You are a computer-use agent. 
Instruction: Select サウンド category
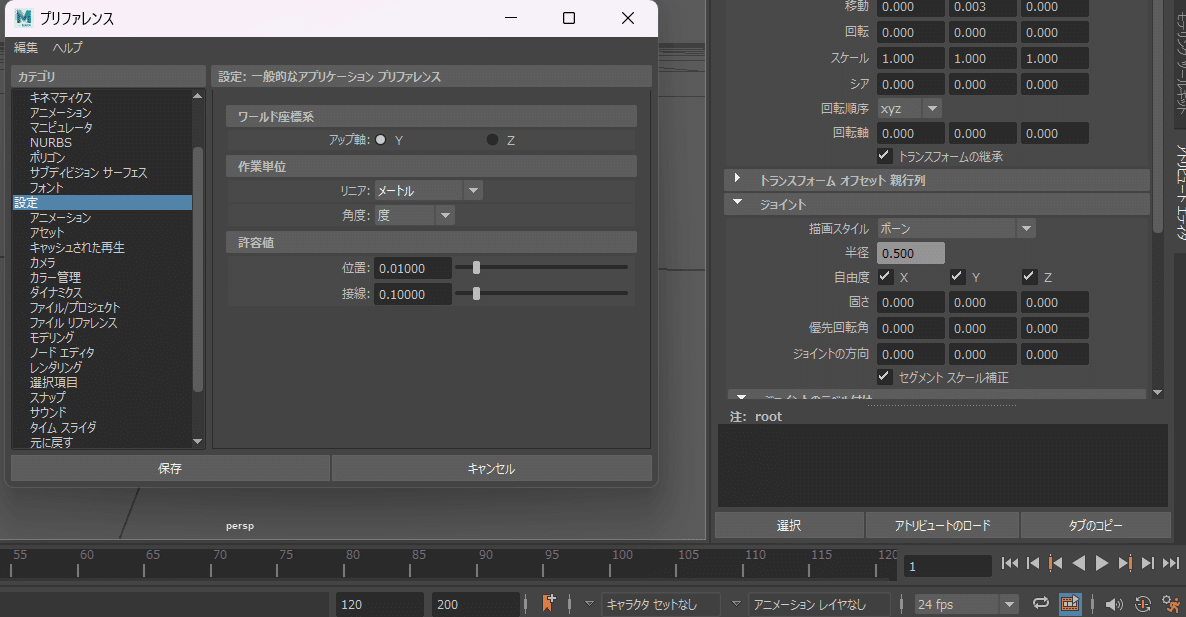[x=48, y=412]
